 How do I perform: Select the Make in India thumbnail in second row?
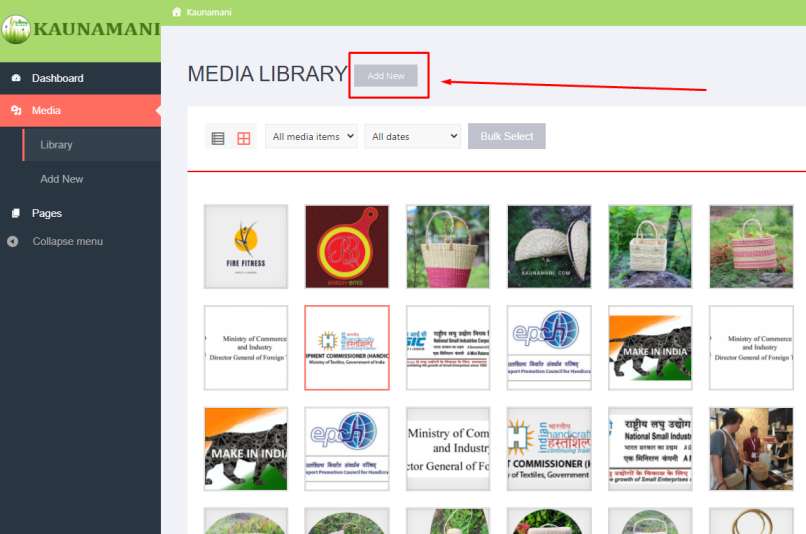click(x=650, y=348)
